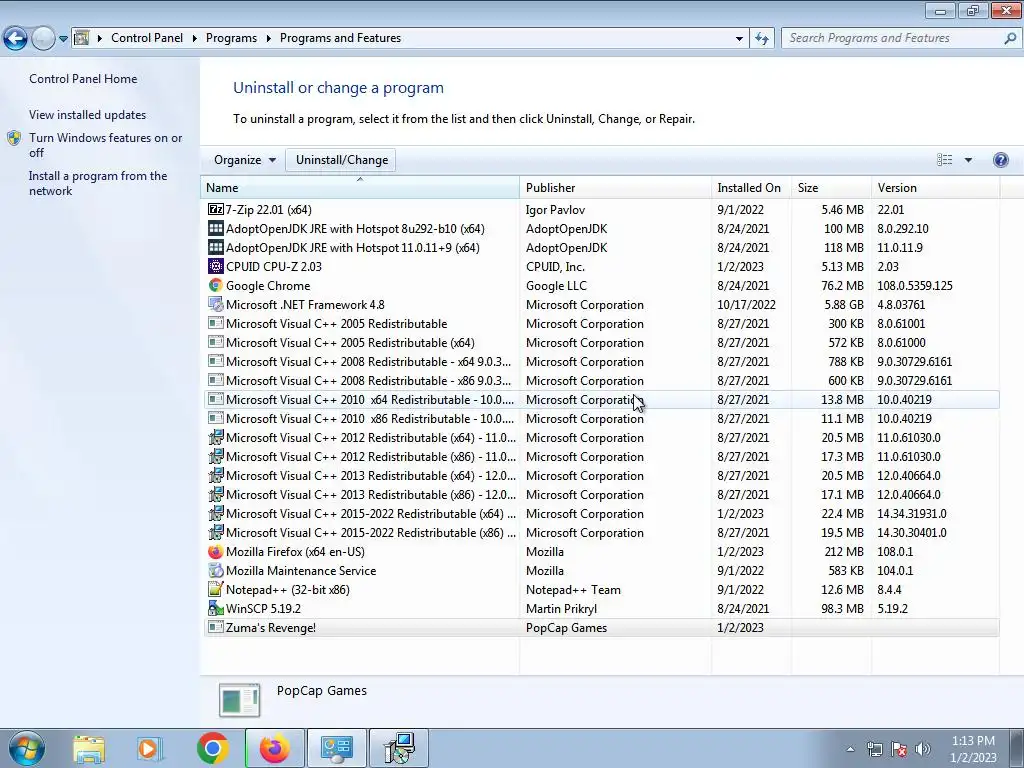The width and height of the screenshot is (1024, 768).
Task: Click the refresh button in address bar
Action: tap(761, 38)
